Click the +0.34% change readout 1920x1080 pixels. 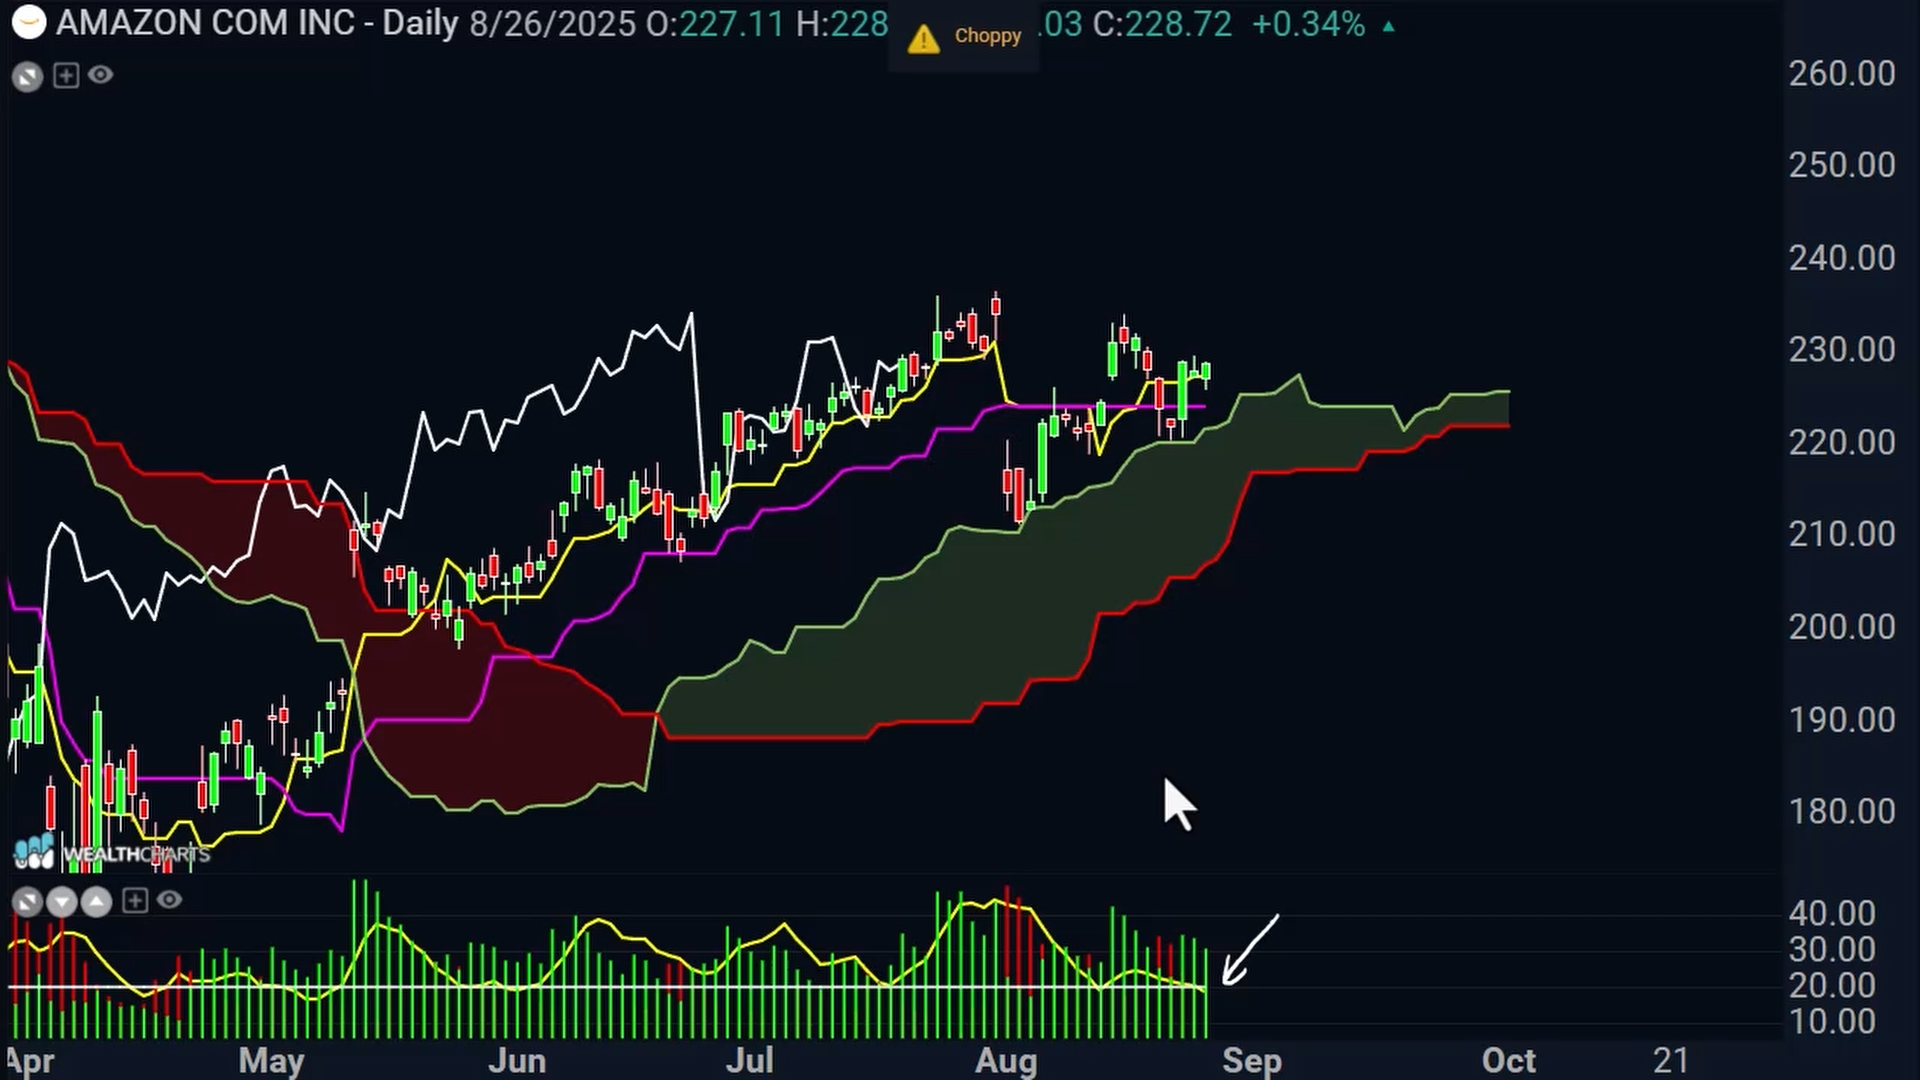pyautogui.click(x=1309, y=24)
